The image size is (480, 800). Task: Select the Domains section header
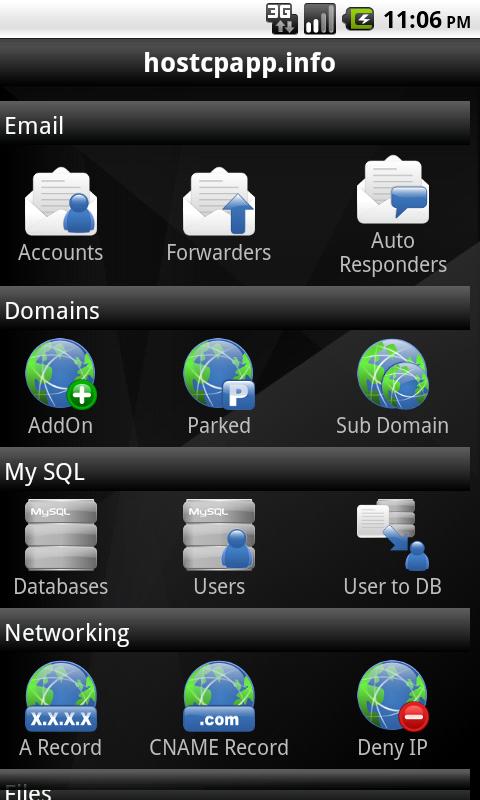click(x=235, y=308)
